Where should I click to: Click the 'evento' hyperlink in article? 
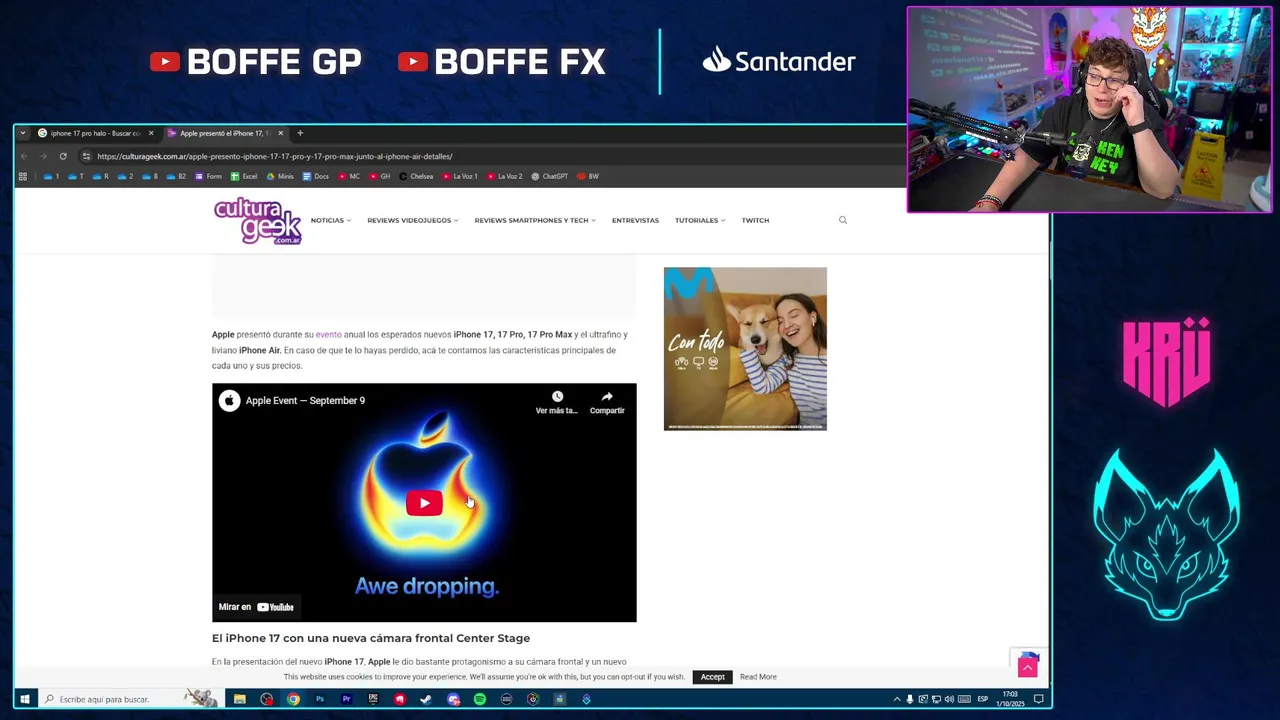328,334
